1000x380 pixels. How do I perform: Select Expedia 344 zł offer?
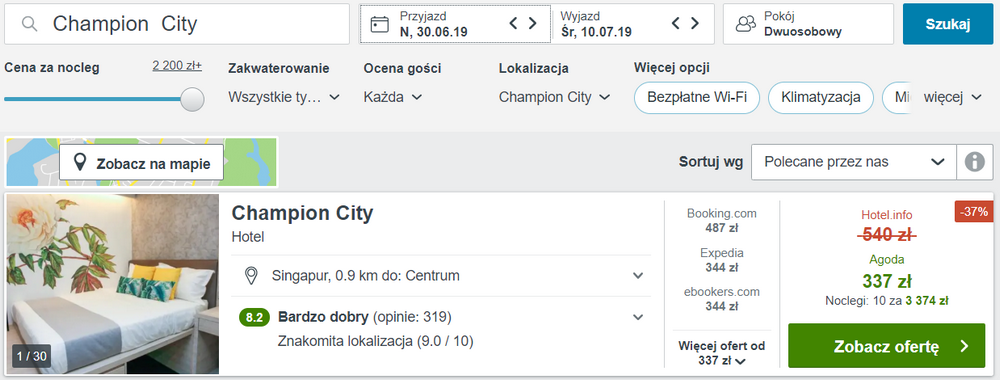(x=722, y=259)
